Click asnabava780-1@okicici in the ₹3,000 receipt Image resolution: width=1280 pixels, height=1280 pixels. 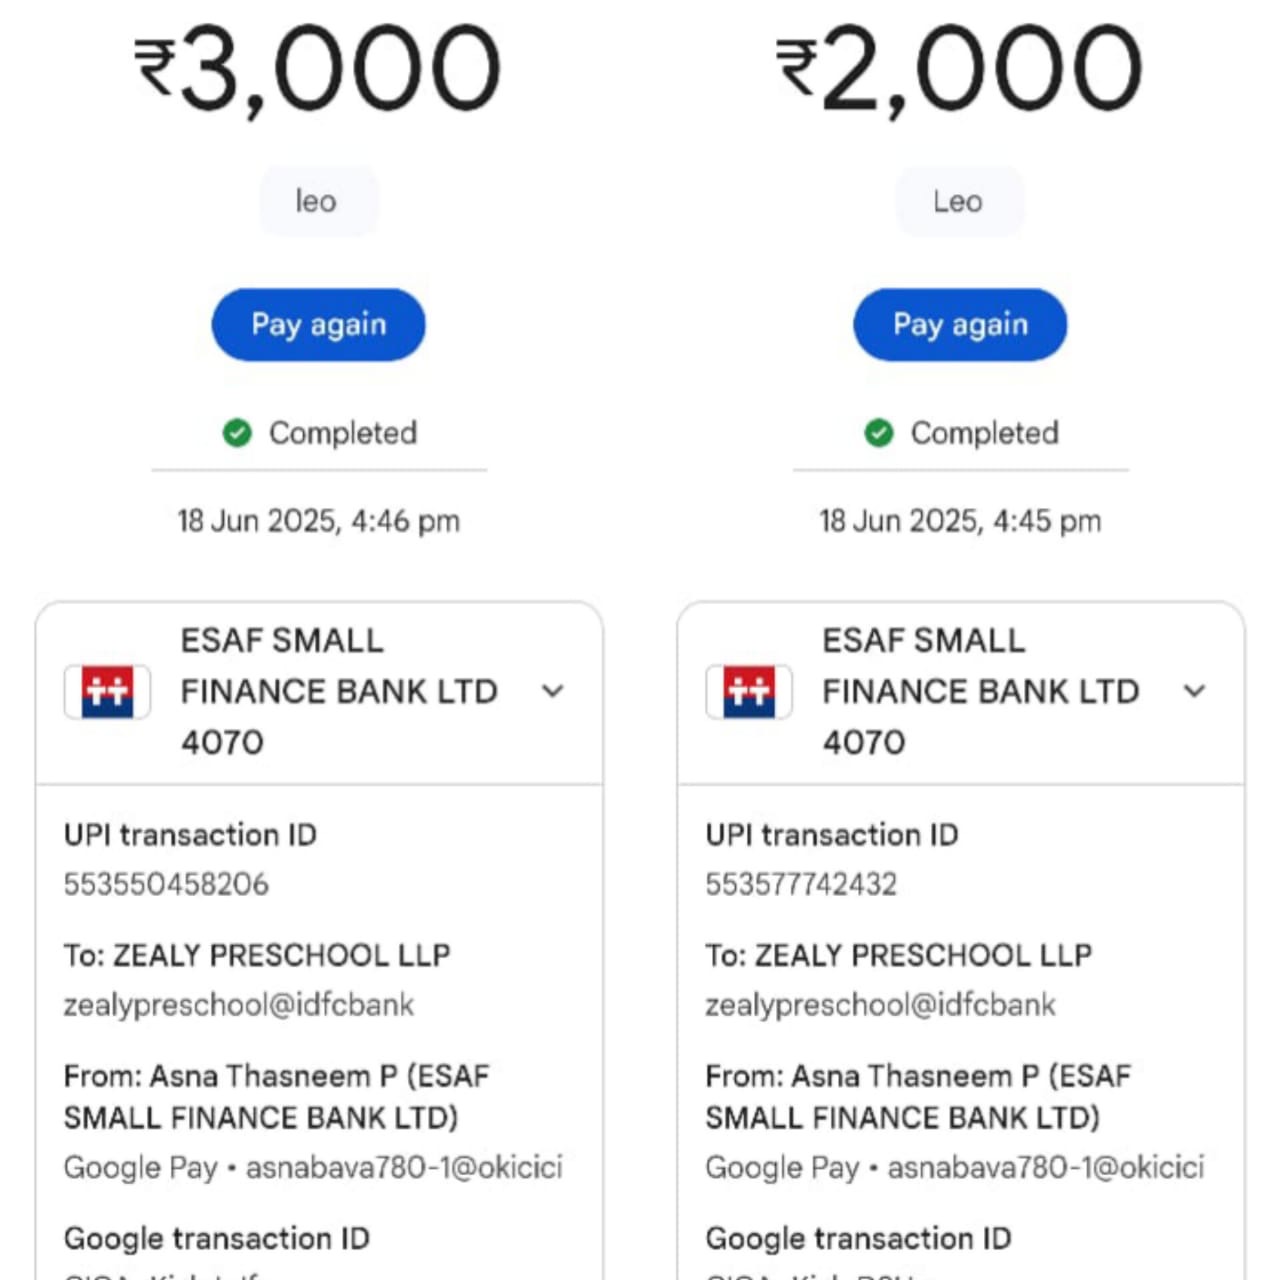[x=404, y=1167]
